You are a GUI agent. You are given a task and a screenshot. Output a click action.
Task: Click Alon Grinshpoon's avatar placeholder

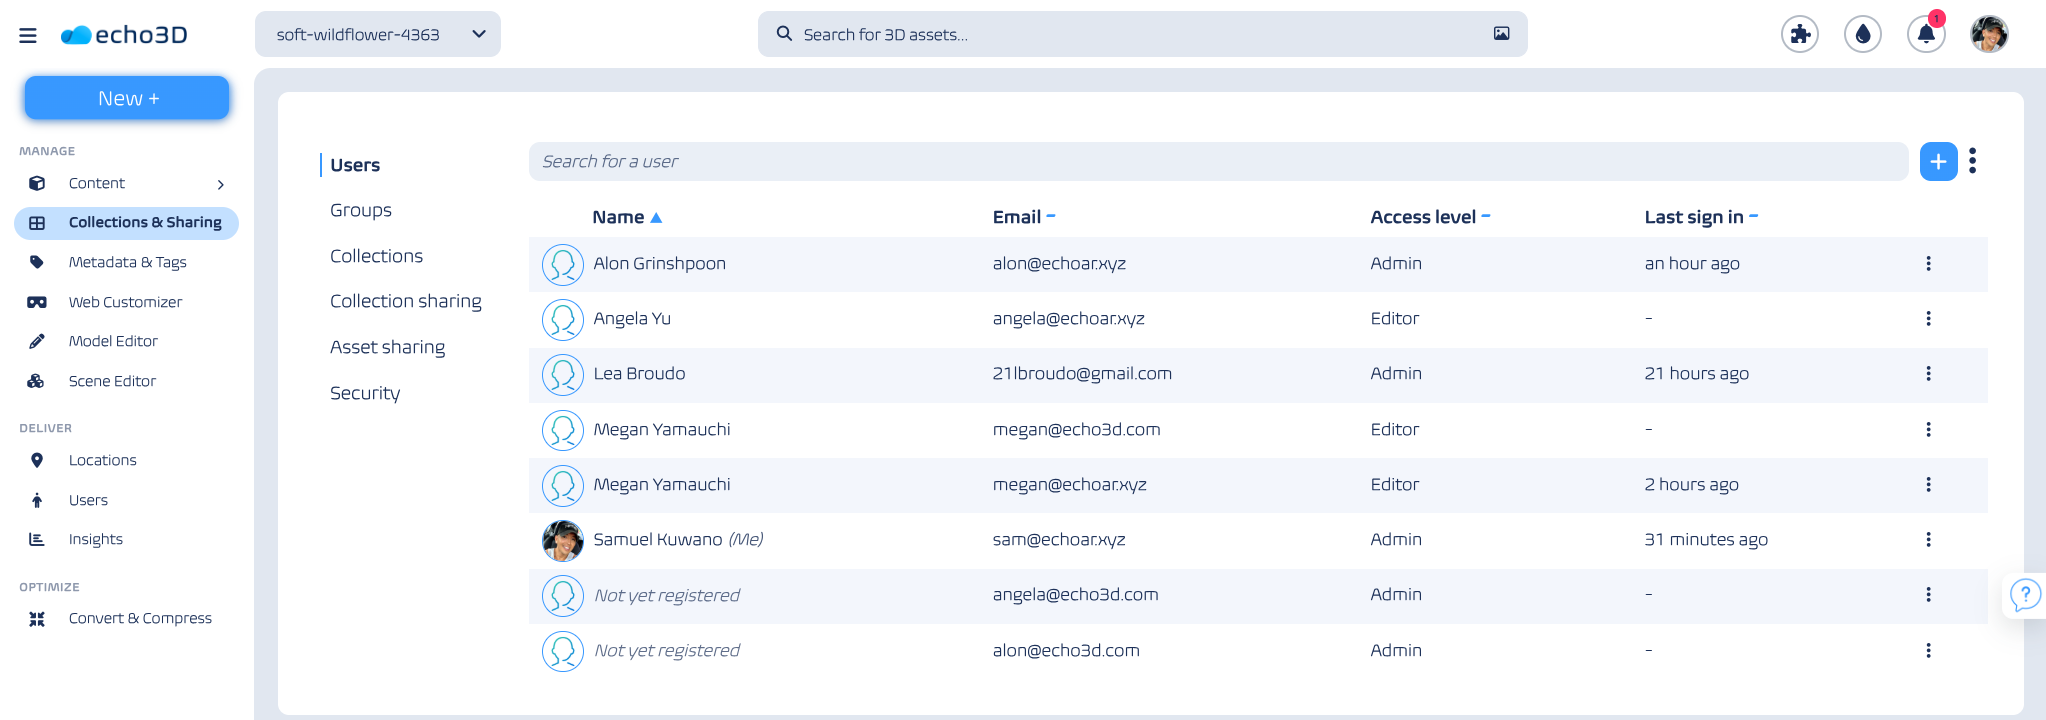(x=563, y=264)
